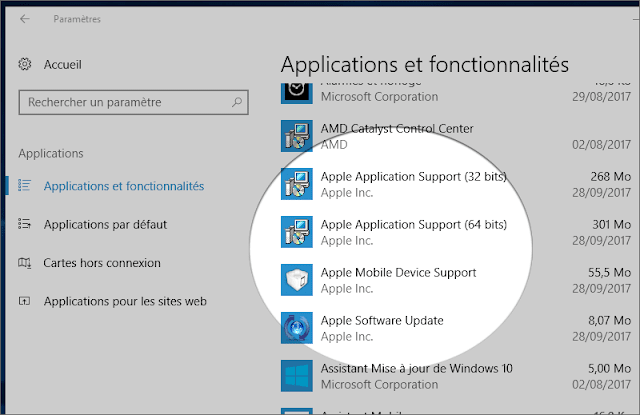The image size is (640, 415).
Task: Click the Applications et fonctionnalités page heading
Action: click(424, 64)
